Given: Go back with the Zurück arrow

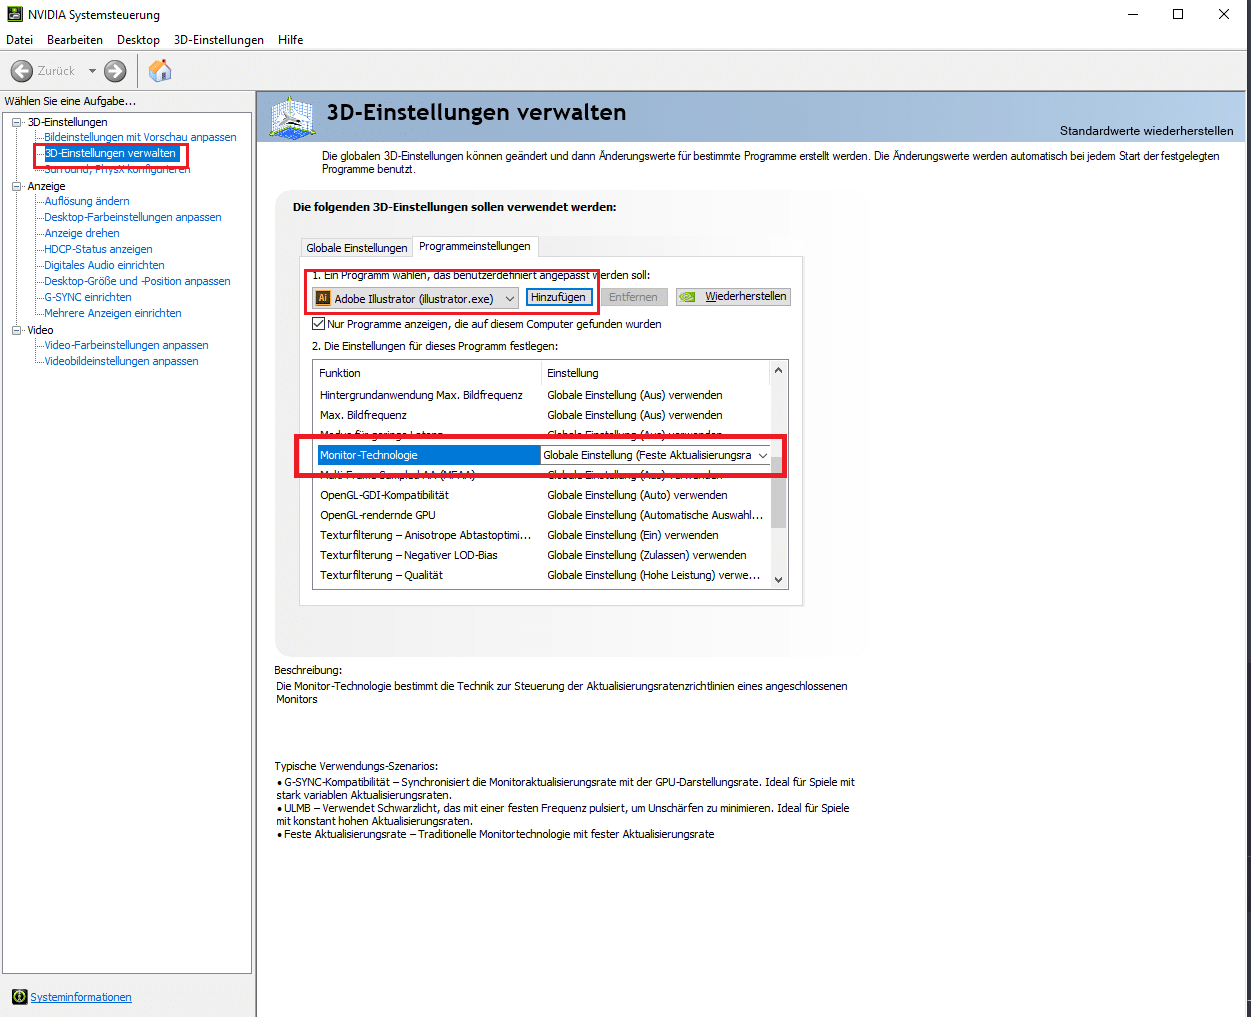Looking at the screenshot, I should tap(22, 71).
